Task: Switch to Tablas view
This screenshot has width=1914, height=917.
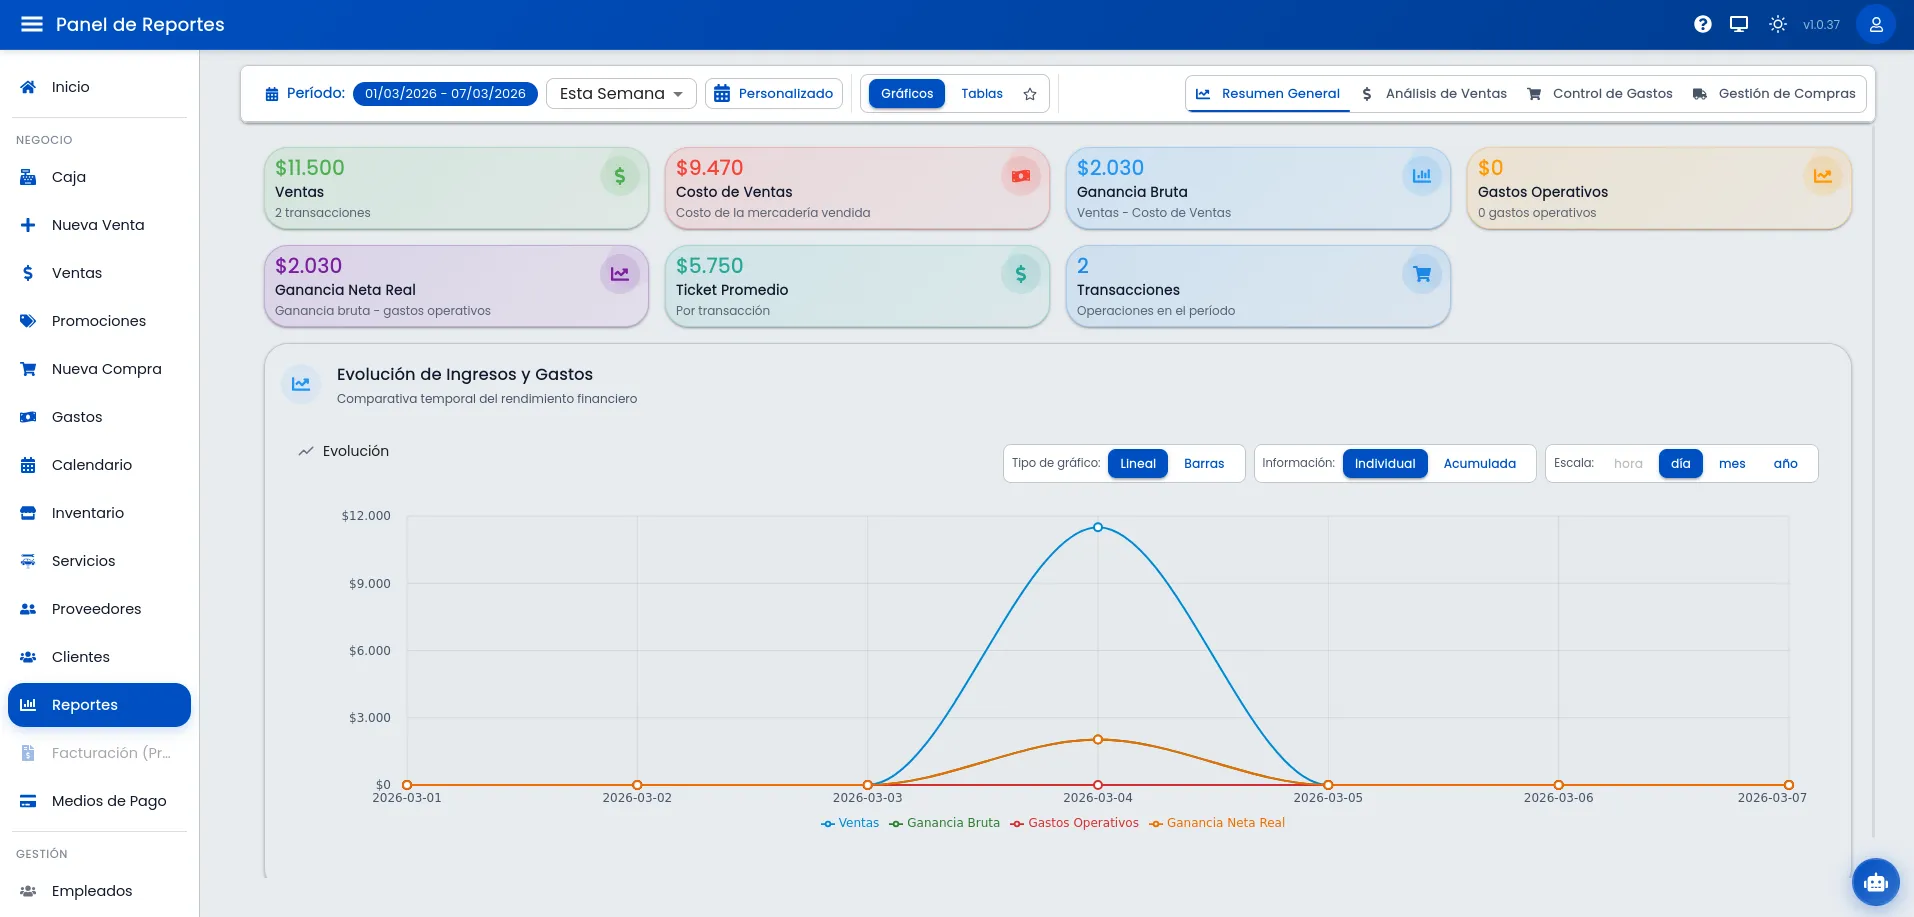Action: click(x=981, y=94)
